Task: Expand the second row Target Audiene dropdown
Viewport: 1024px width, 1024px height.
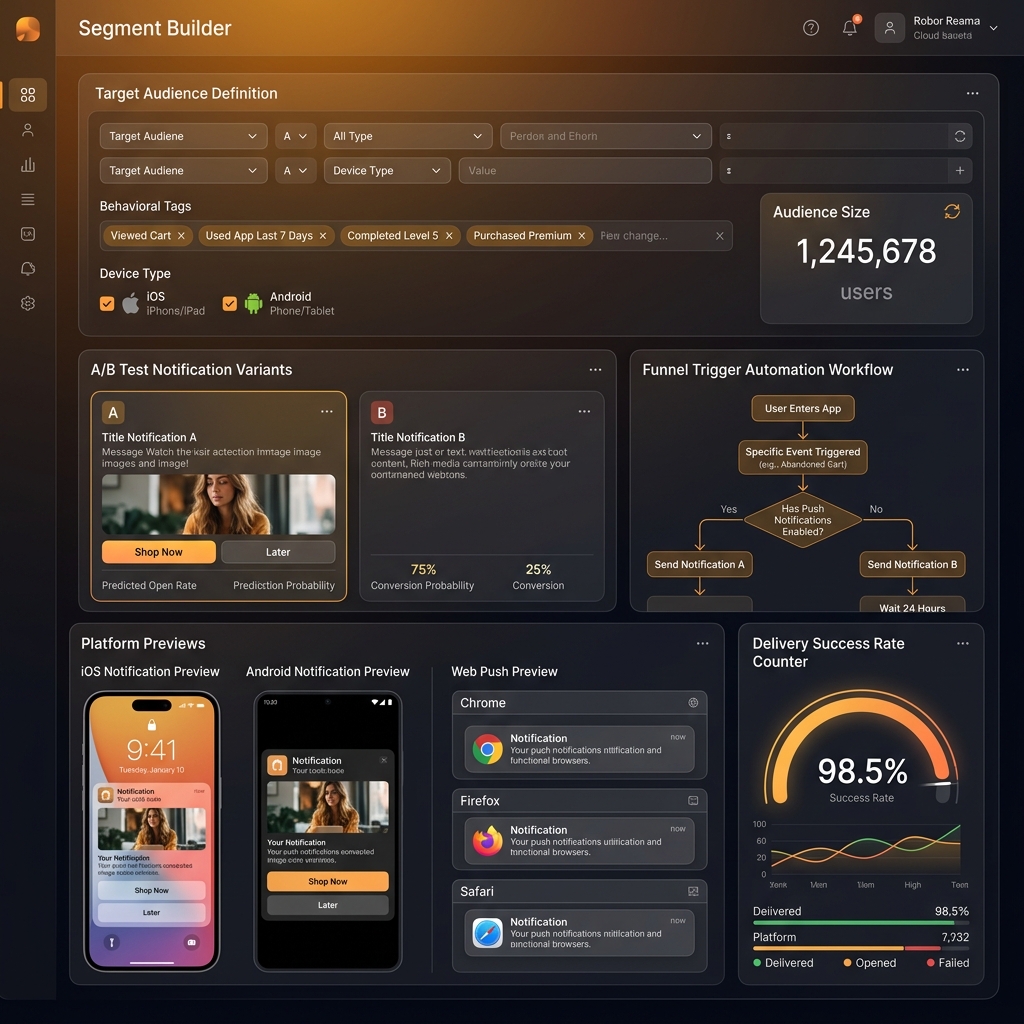Action: 184,170
